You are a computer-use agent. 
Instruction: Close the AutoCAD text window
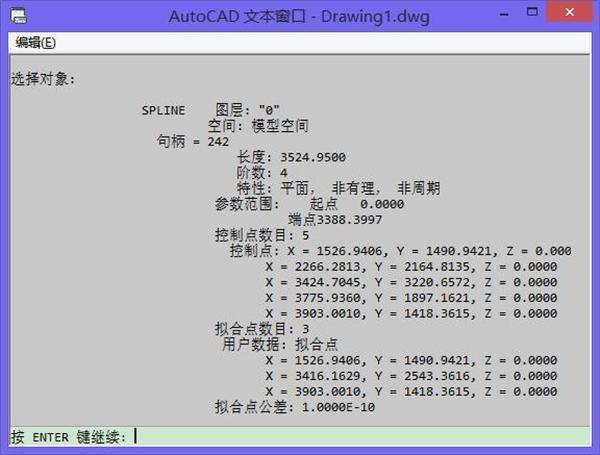click(569, 12)
